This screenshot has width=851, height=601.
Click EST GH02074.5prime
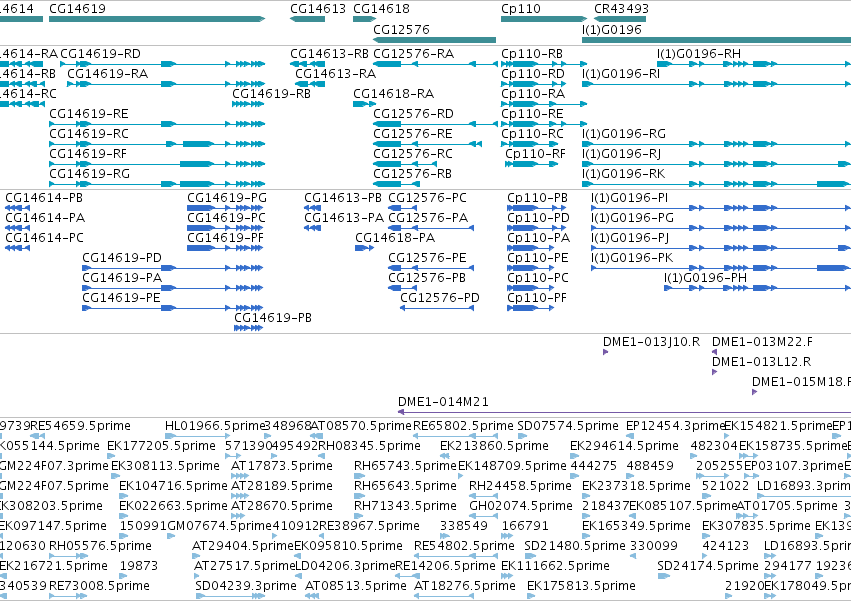click(484, 516)
